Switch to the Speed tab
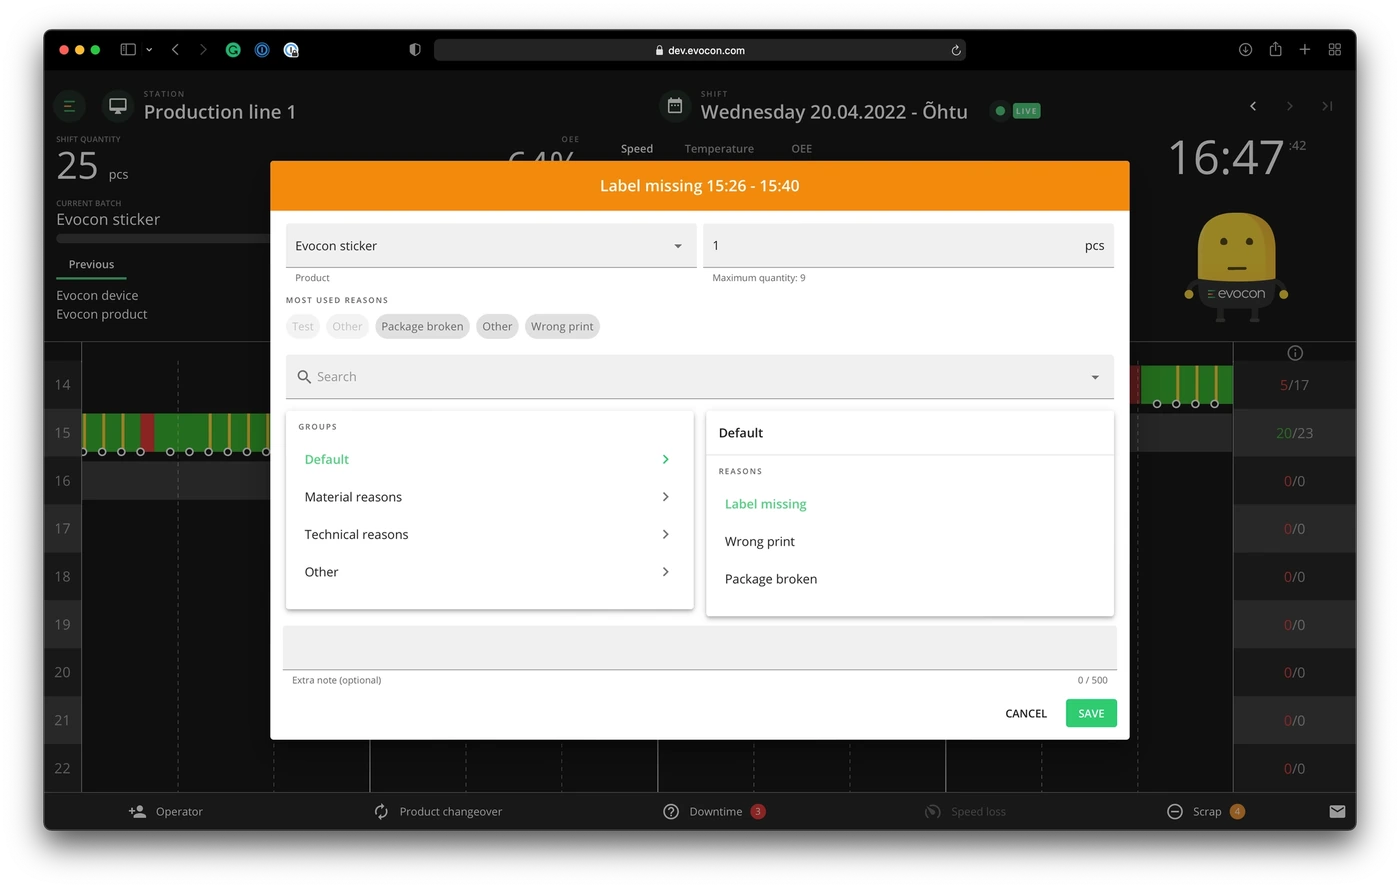The height and width of the screenshot is (888, 1400). 637,149
